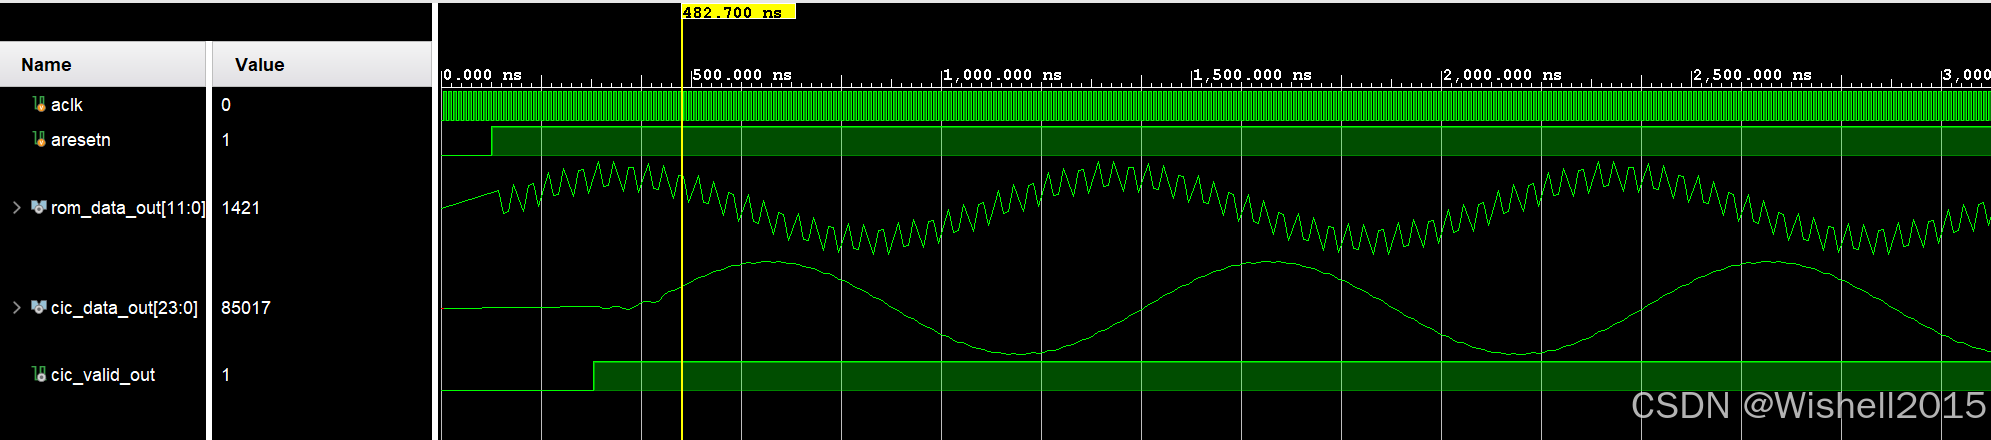This screenshot has width=1991, height=440.
Task: Select the rom_data_out[11:0] signal name
Action: tap(128, 208)
